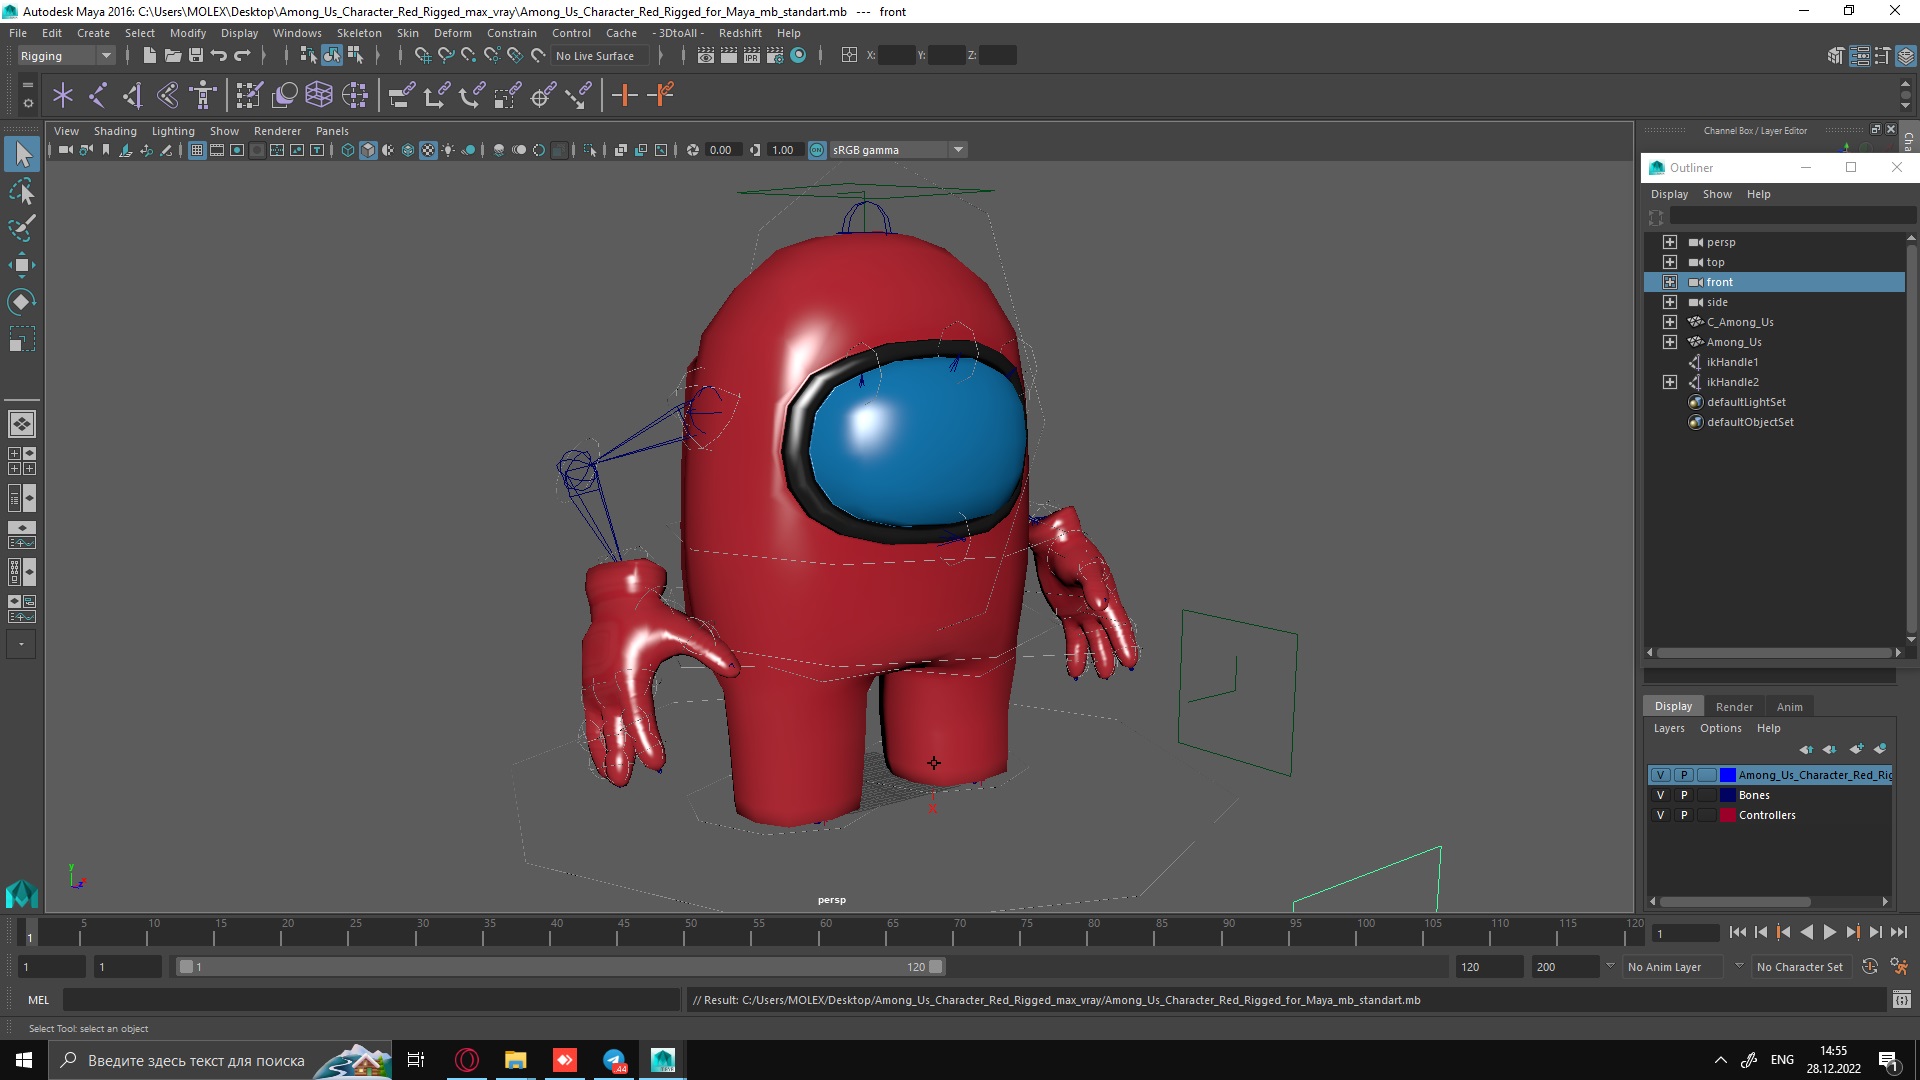
Task: Choose the Rotate tool in the toolbox
Action: pyautogui.click(x=22, y=302)
